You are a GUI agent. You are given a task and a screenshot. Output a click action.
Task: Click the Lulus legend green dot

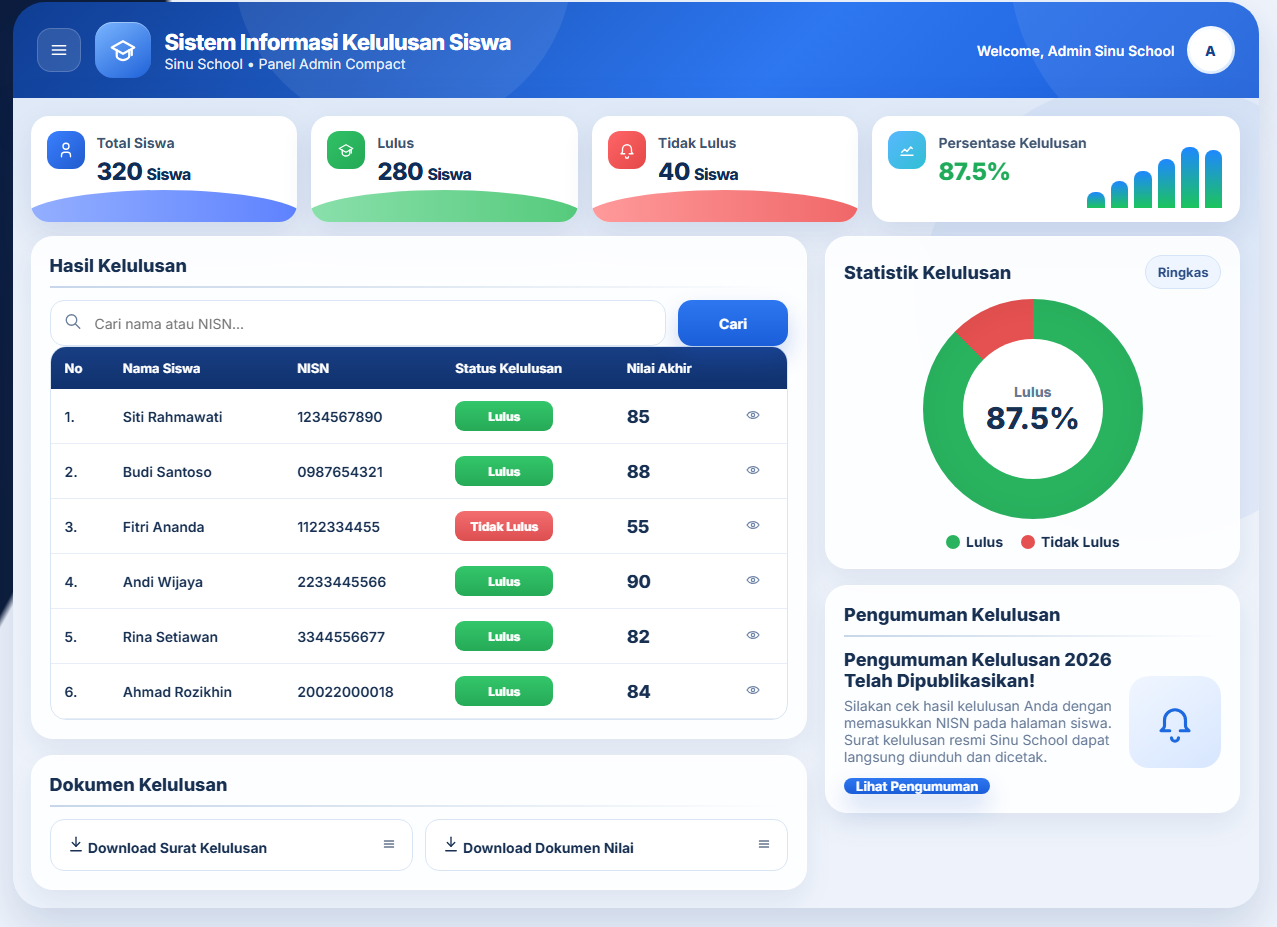pos(953,542)
